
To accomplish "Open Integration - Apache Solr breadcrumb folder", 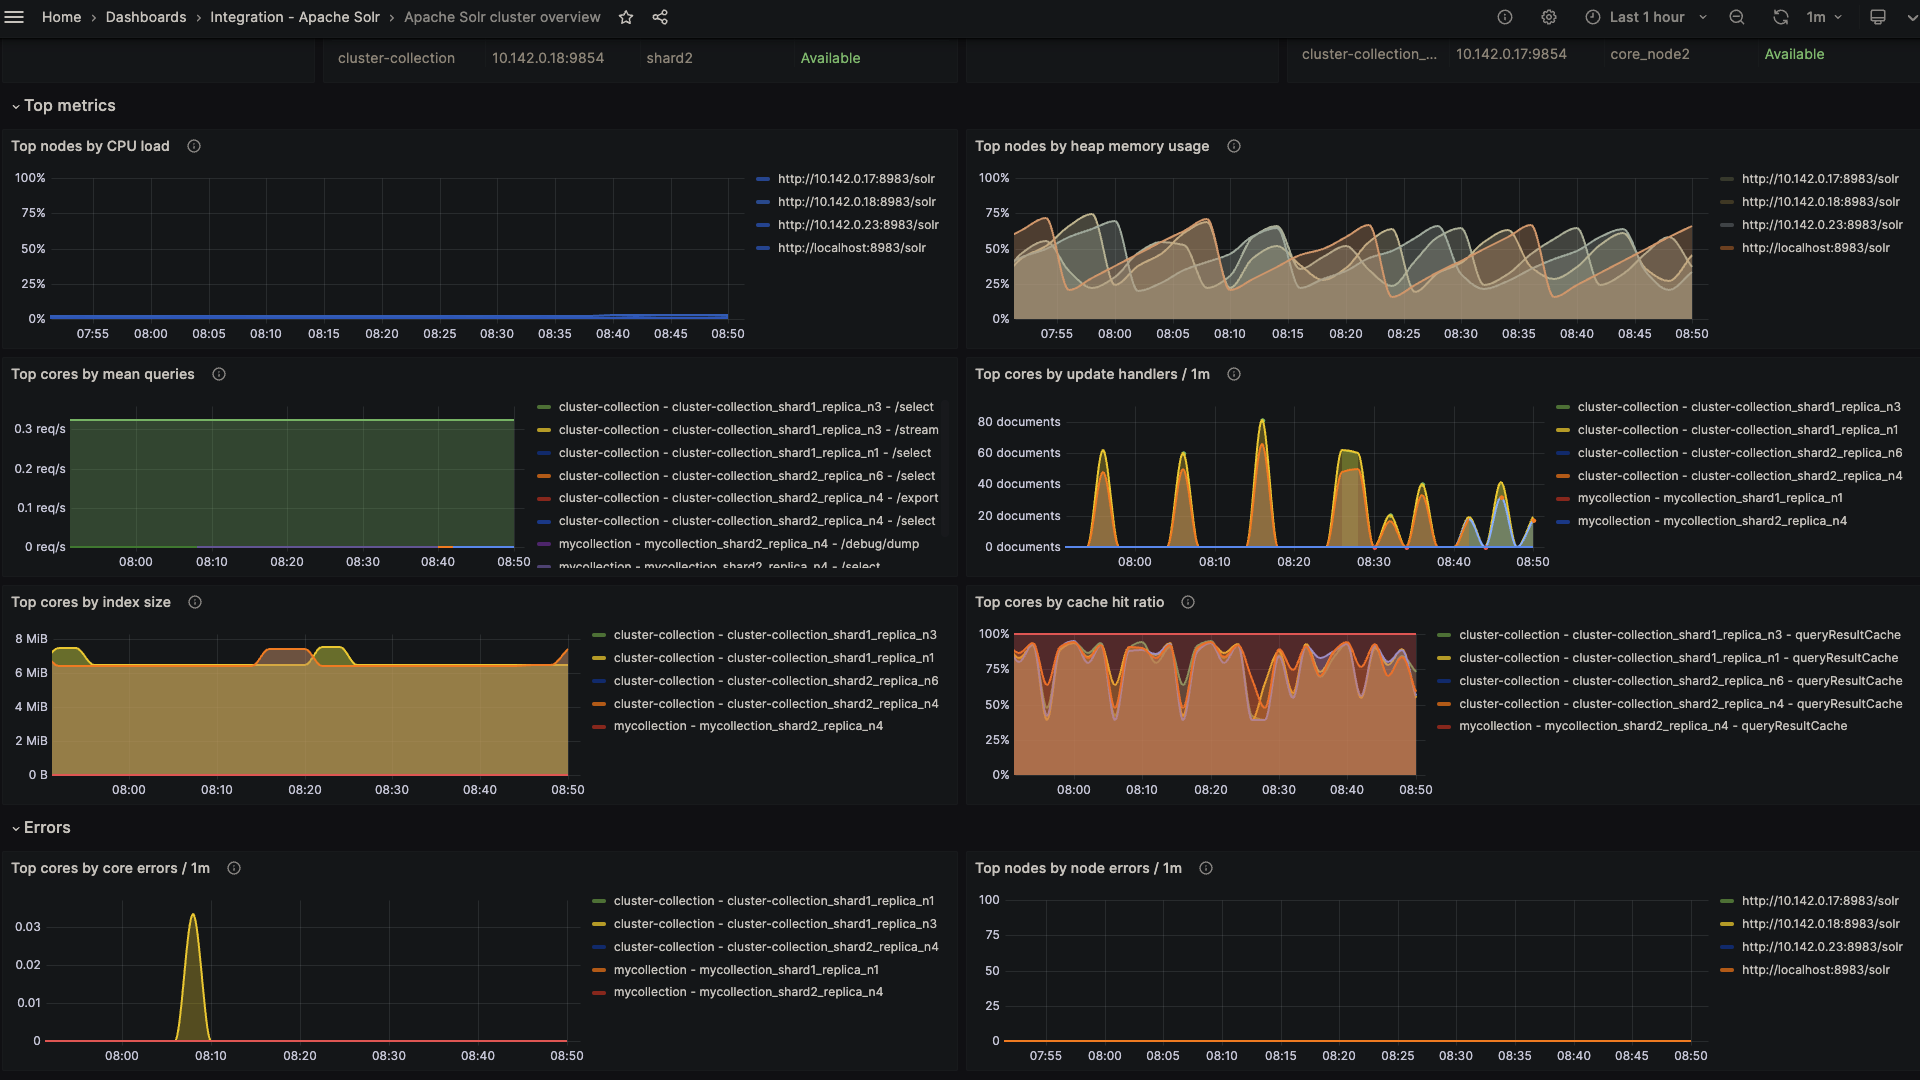I will [x=294, y=17].
